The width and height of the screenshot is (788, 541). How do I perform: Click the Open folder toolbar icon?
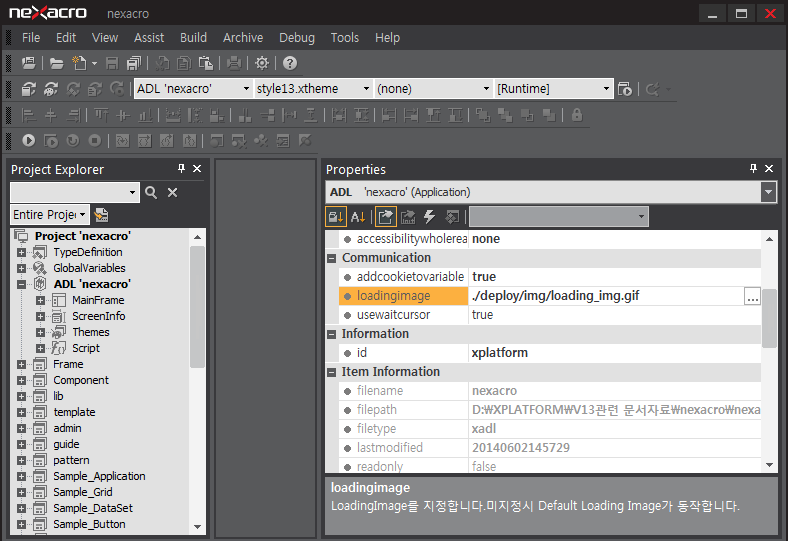pos(56,63)
